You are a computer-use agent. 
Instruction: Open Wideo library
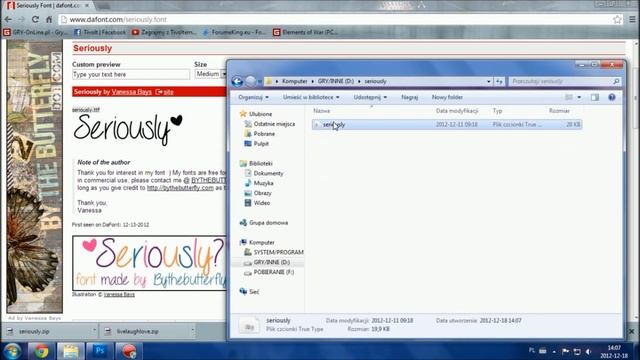[261, 203]
